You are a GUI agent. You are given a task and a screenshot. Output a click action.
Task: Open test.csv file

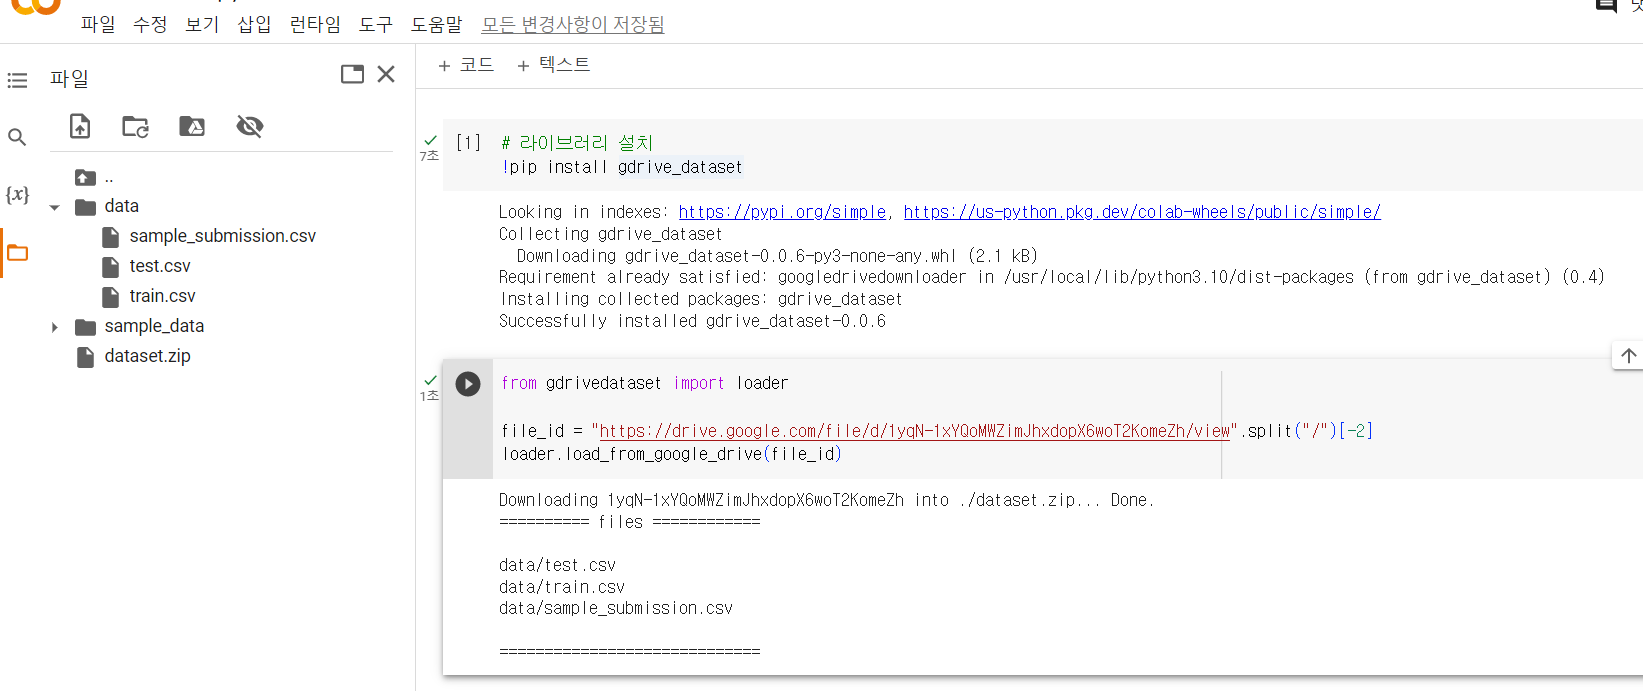[159, 266]
